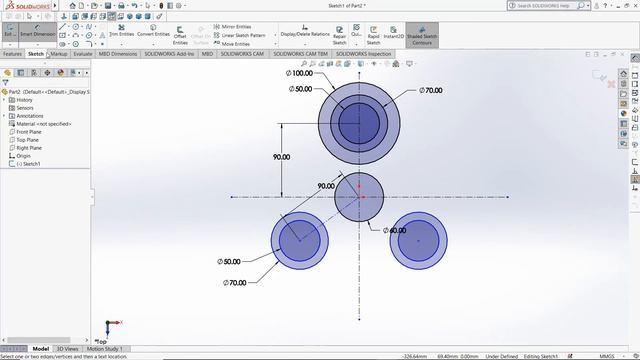The image size is (640, 360).
Task: Click the Smart Dimension tool
Action: 37,31
